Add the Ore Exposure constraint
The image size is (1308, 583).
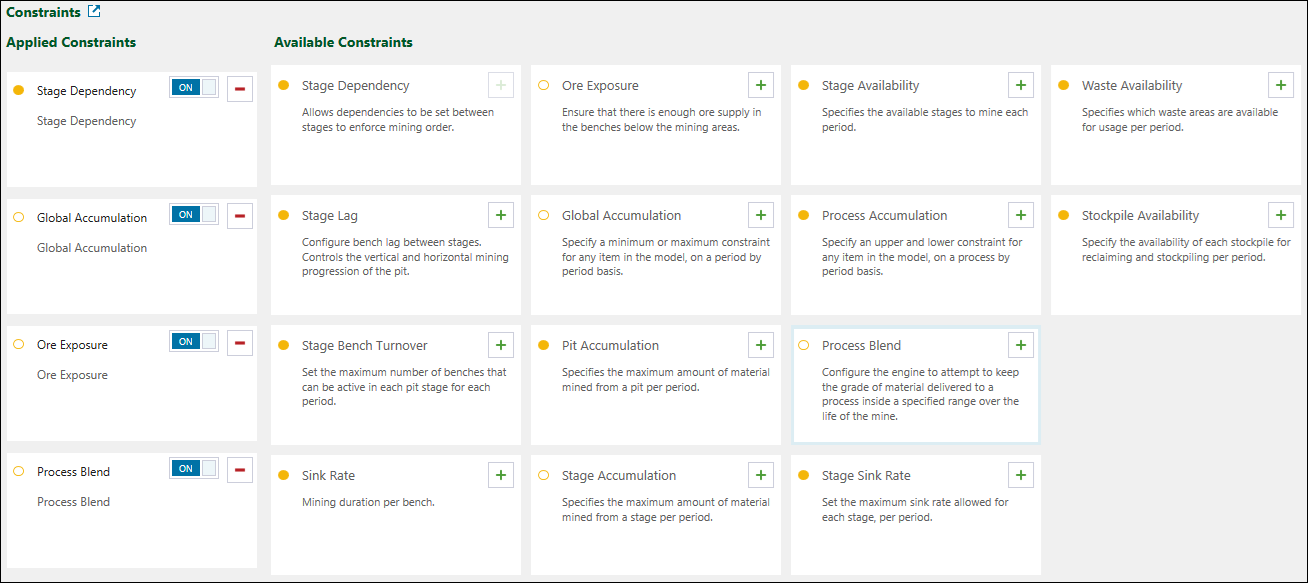coord(760,85)
